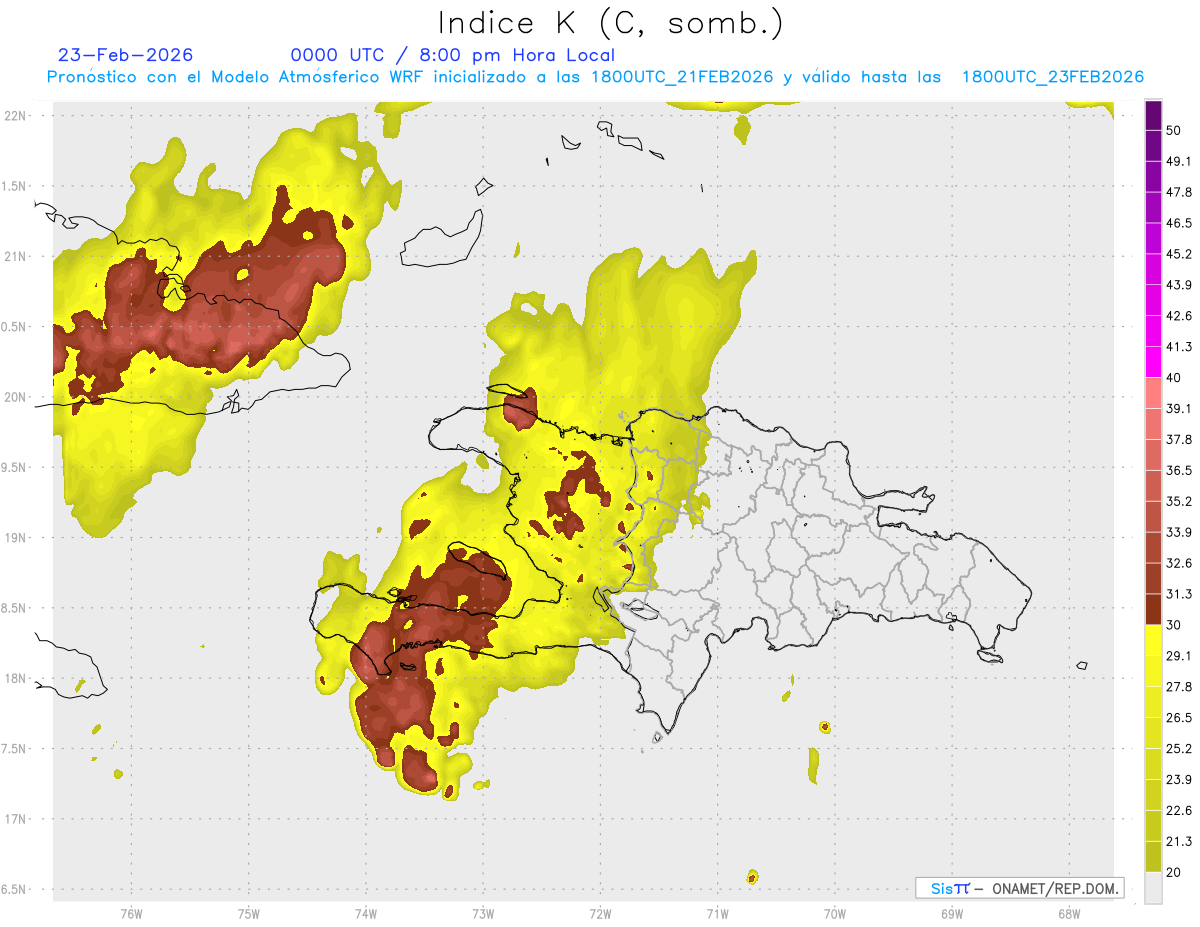The image size is (1200, 927).
Task: Click the "20N" latitude label
Action: pos(15,397)
